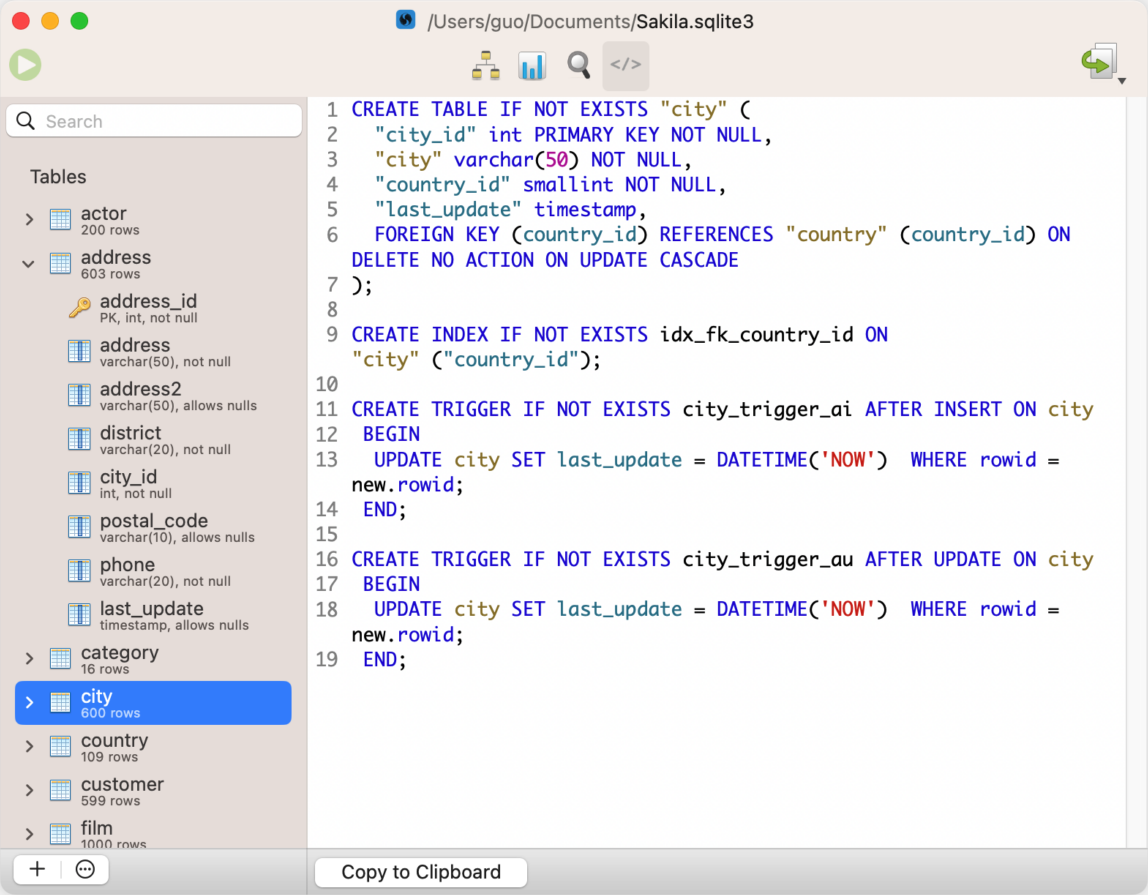
Task: Open the structure diagram view icon
Action: (485, 66)
